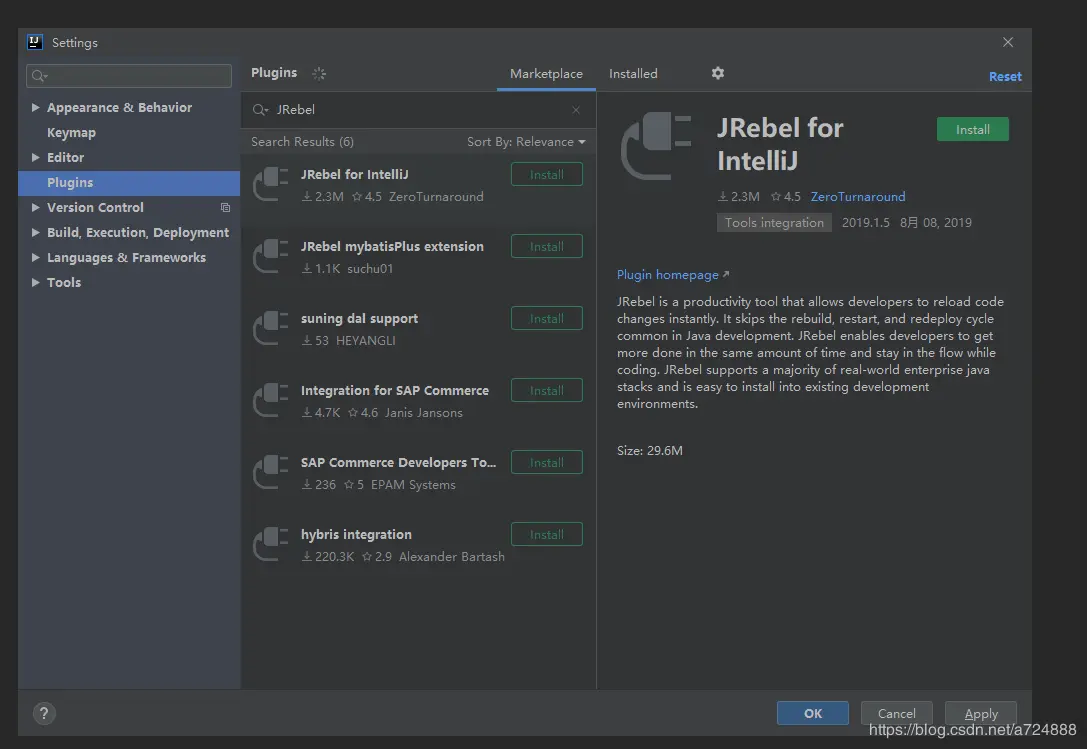
Task: Open the plugins gear settings icon
Action: pyautogui.click(x=718, y=73)
